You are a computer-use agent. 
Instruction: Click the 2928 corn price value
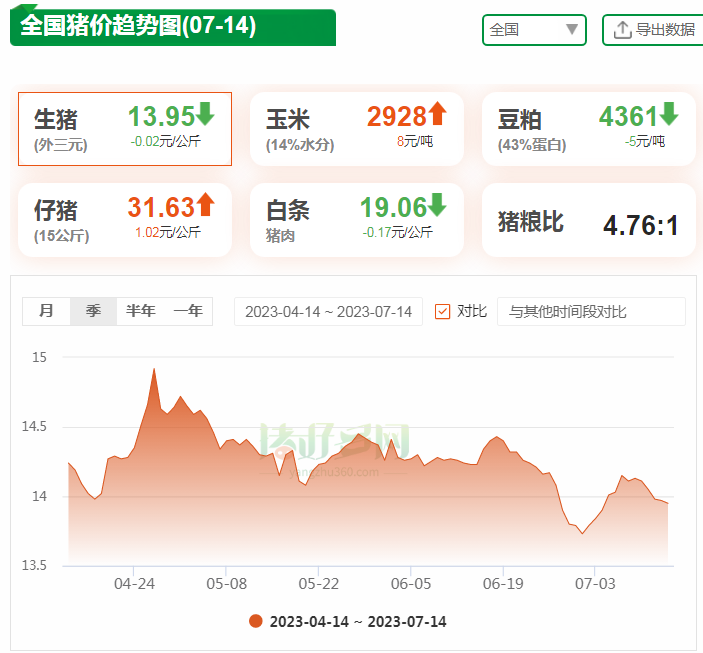(397, 116)
